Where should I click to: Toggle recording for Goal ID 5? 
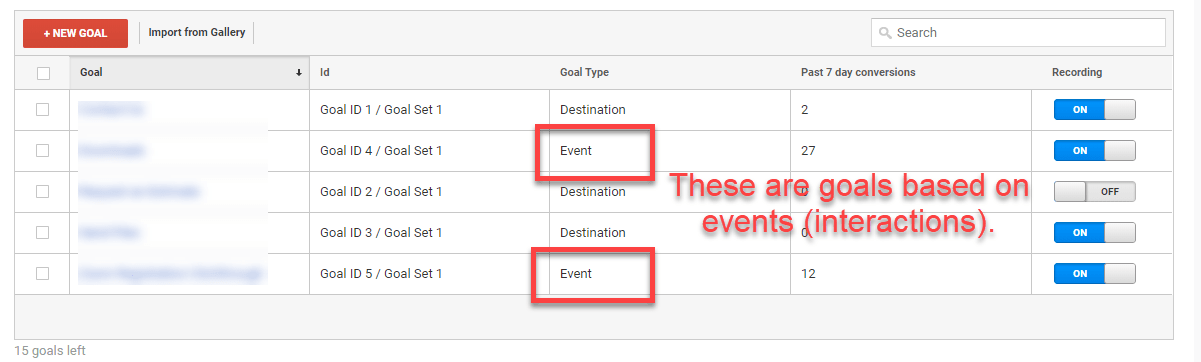pos(1095,273)
